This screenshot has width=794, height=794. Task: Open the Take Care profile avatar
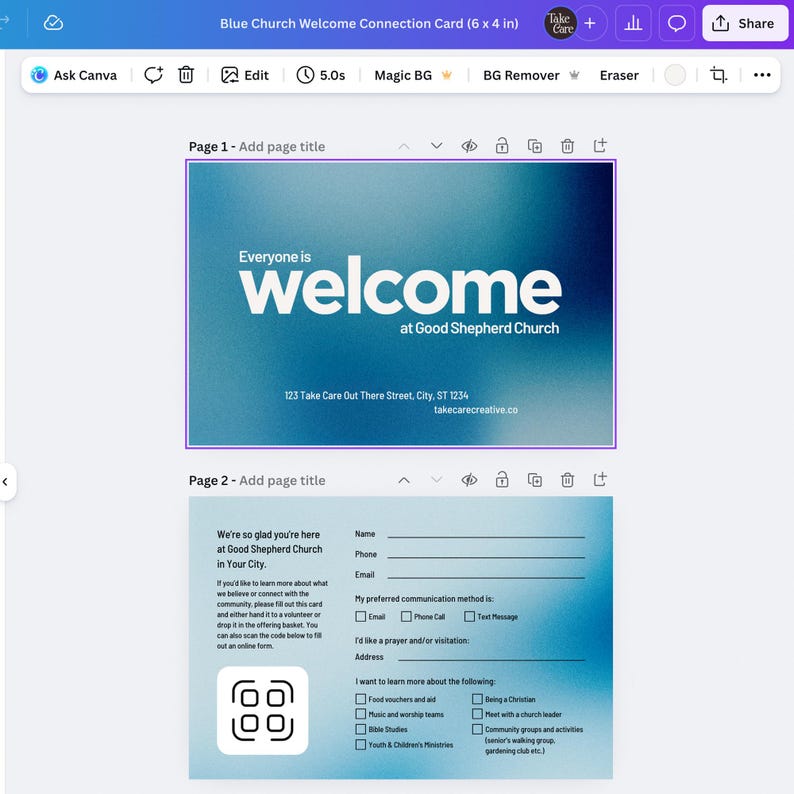point(560,23)
